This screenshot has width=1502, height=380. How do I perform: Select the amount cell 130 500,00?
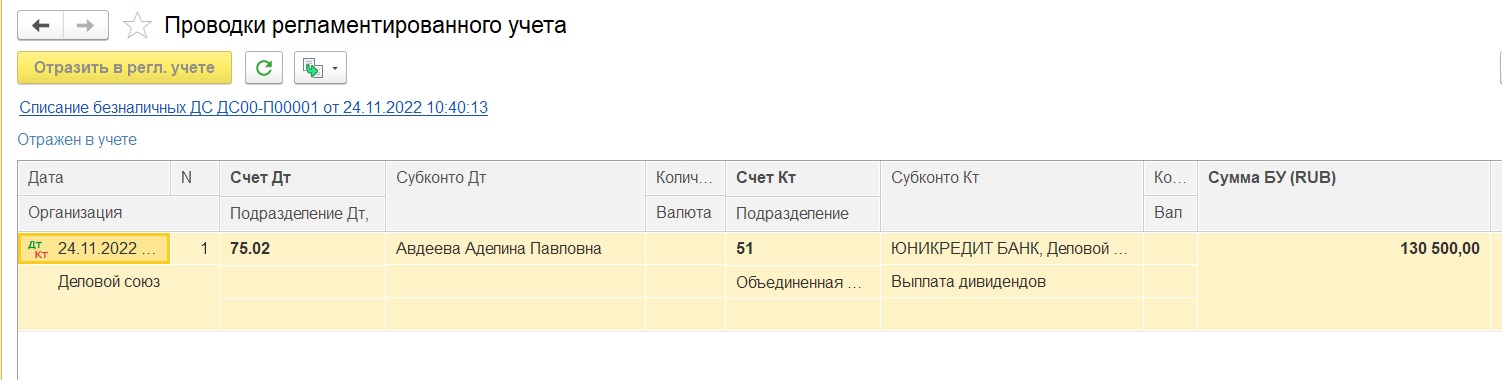pos(1343,248)
